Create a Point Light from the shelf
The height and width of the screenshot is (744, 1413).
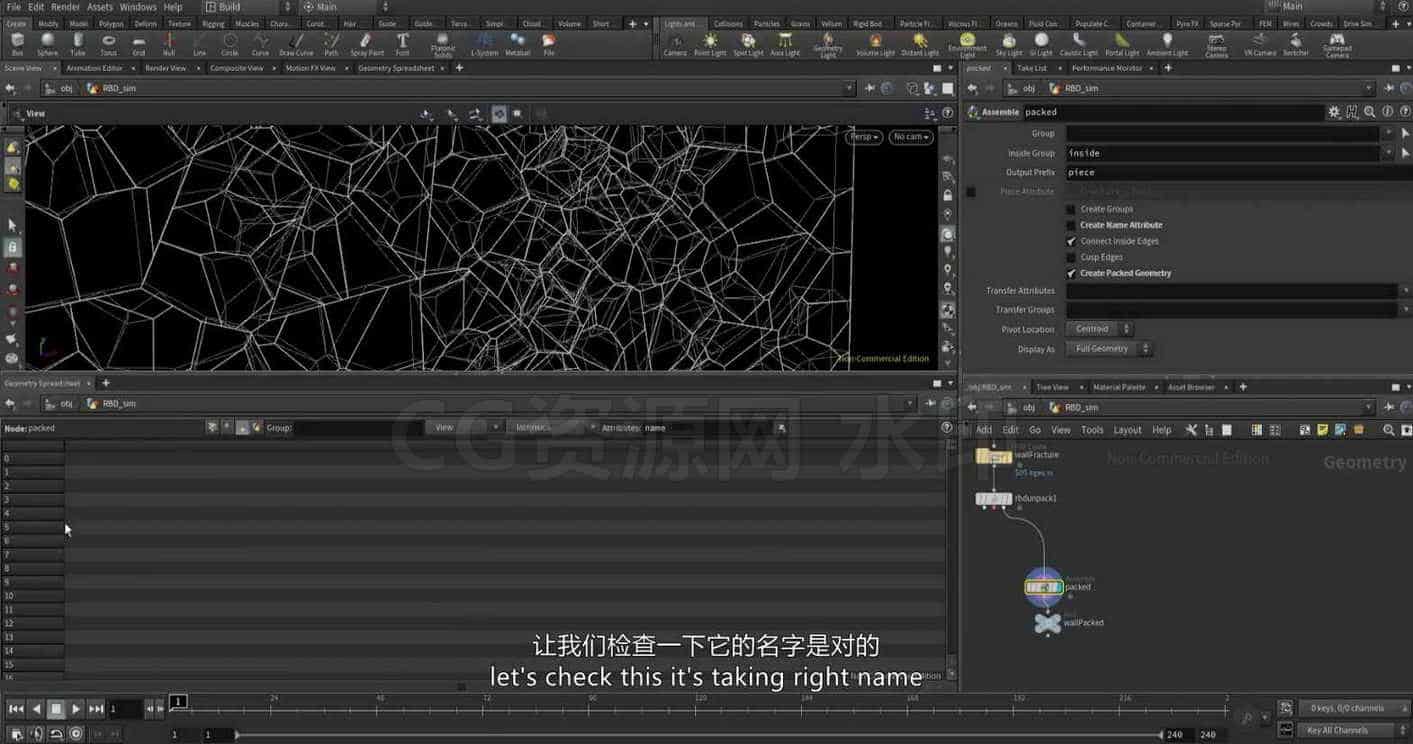pyautogui.click(x=710, y=44)
